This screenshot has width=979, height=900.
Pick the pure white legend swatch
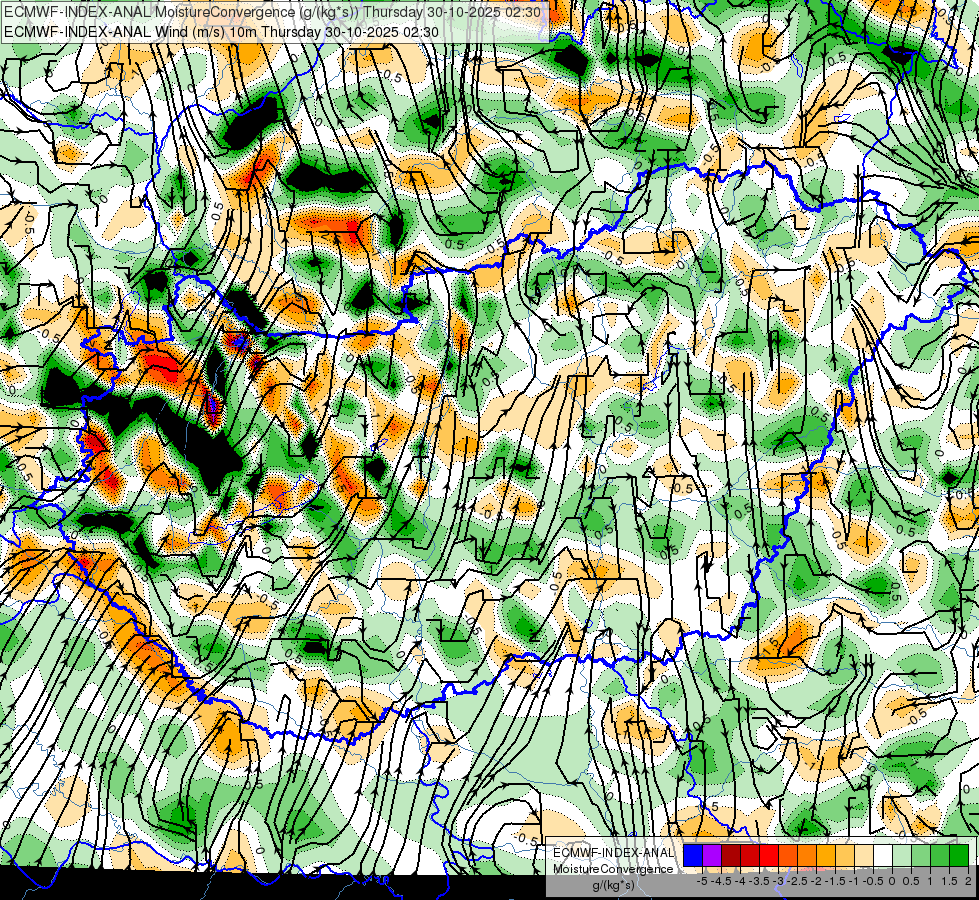click(x=882, y=855)
